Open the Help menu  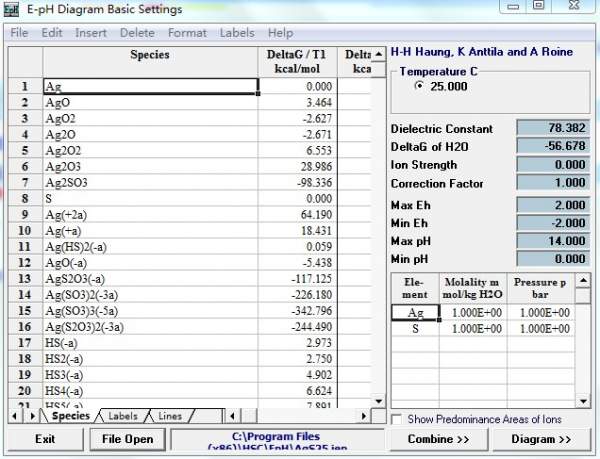[x=280, y=33]
